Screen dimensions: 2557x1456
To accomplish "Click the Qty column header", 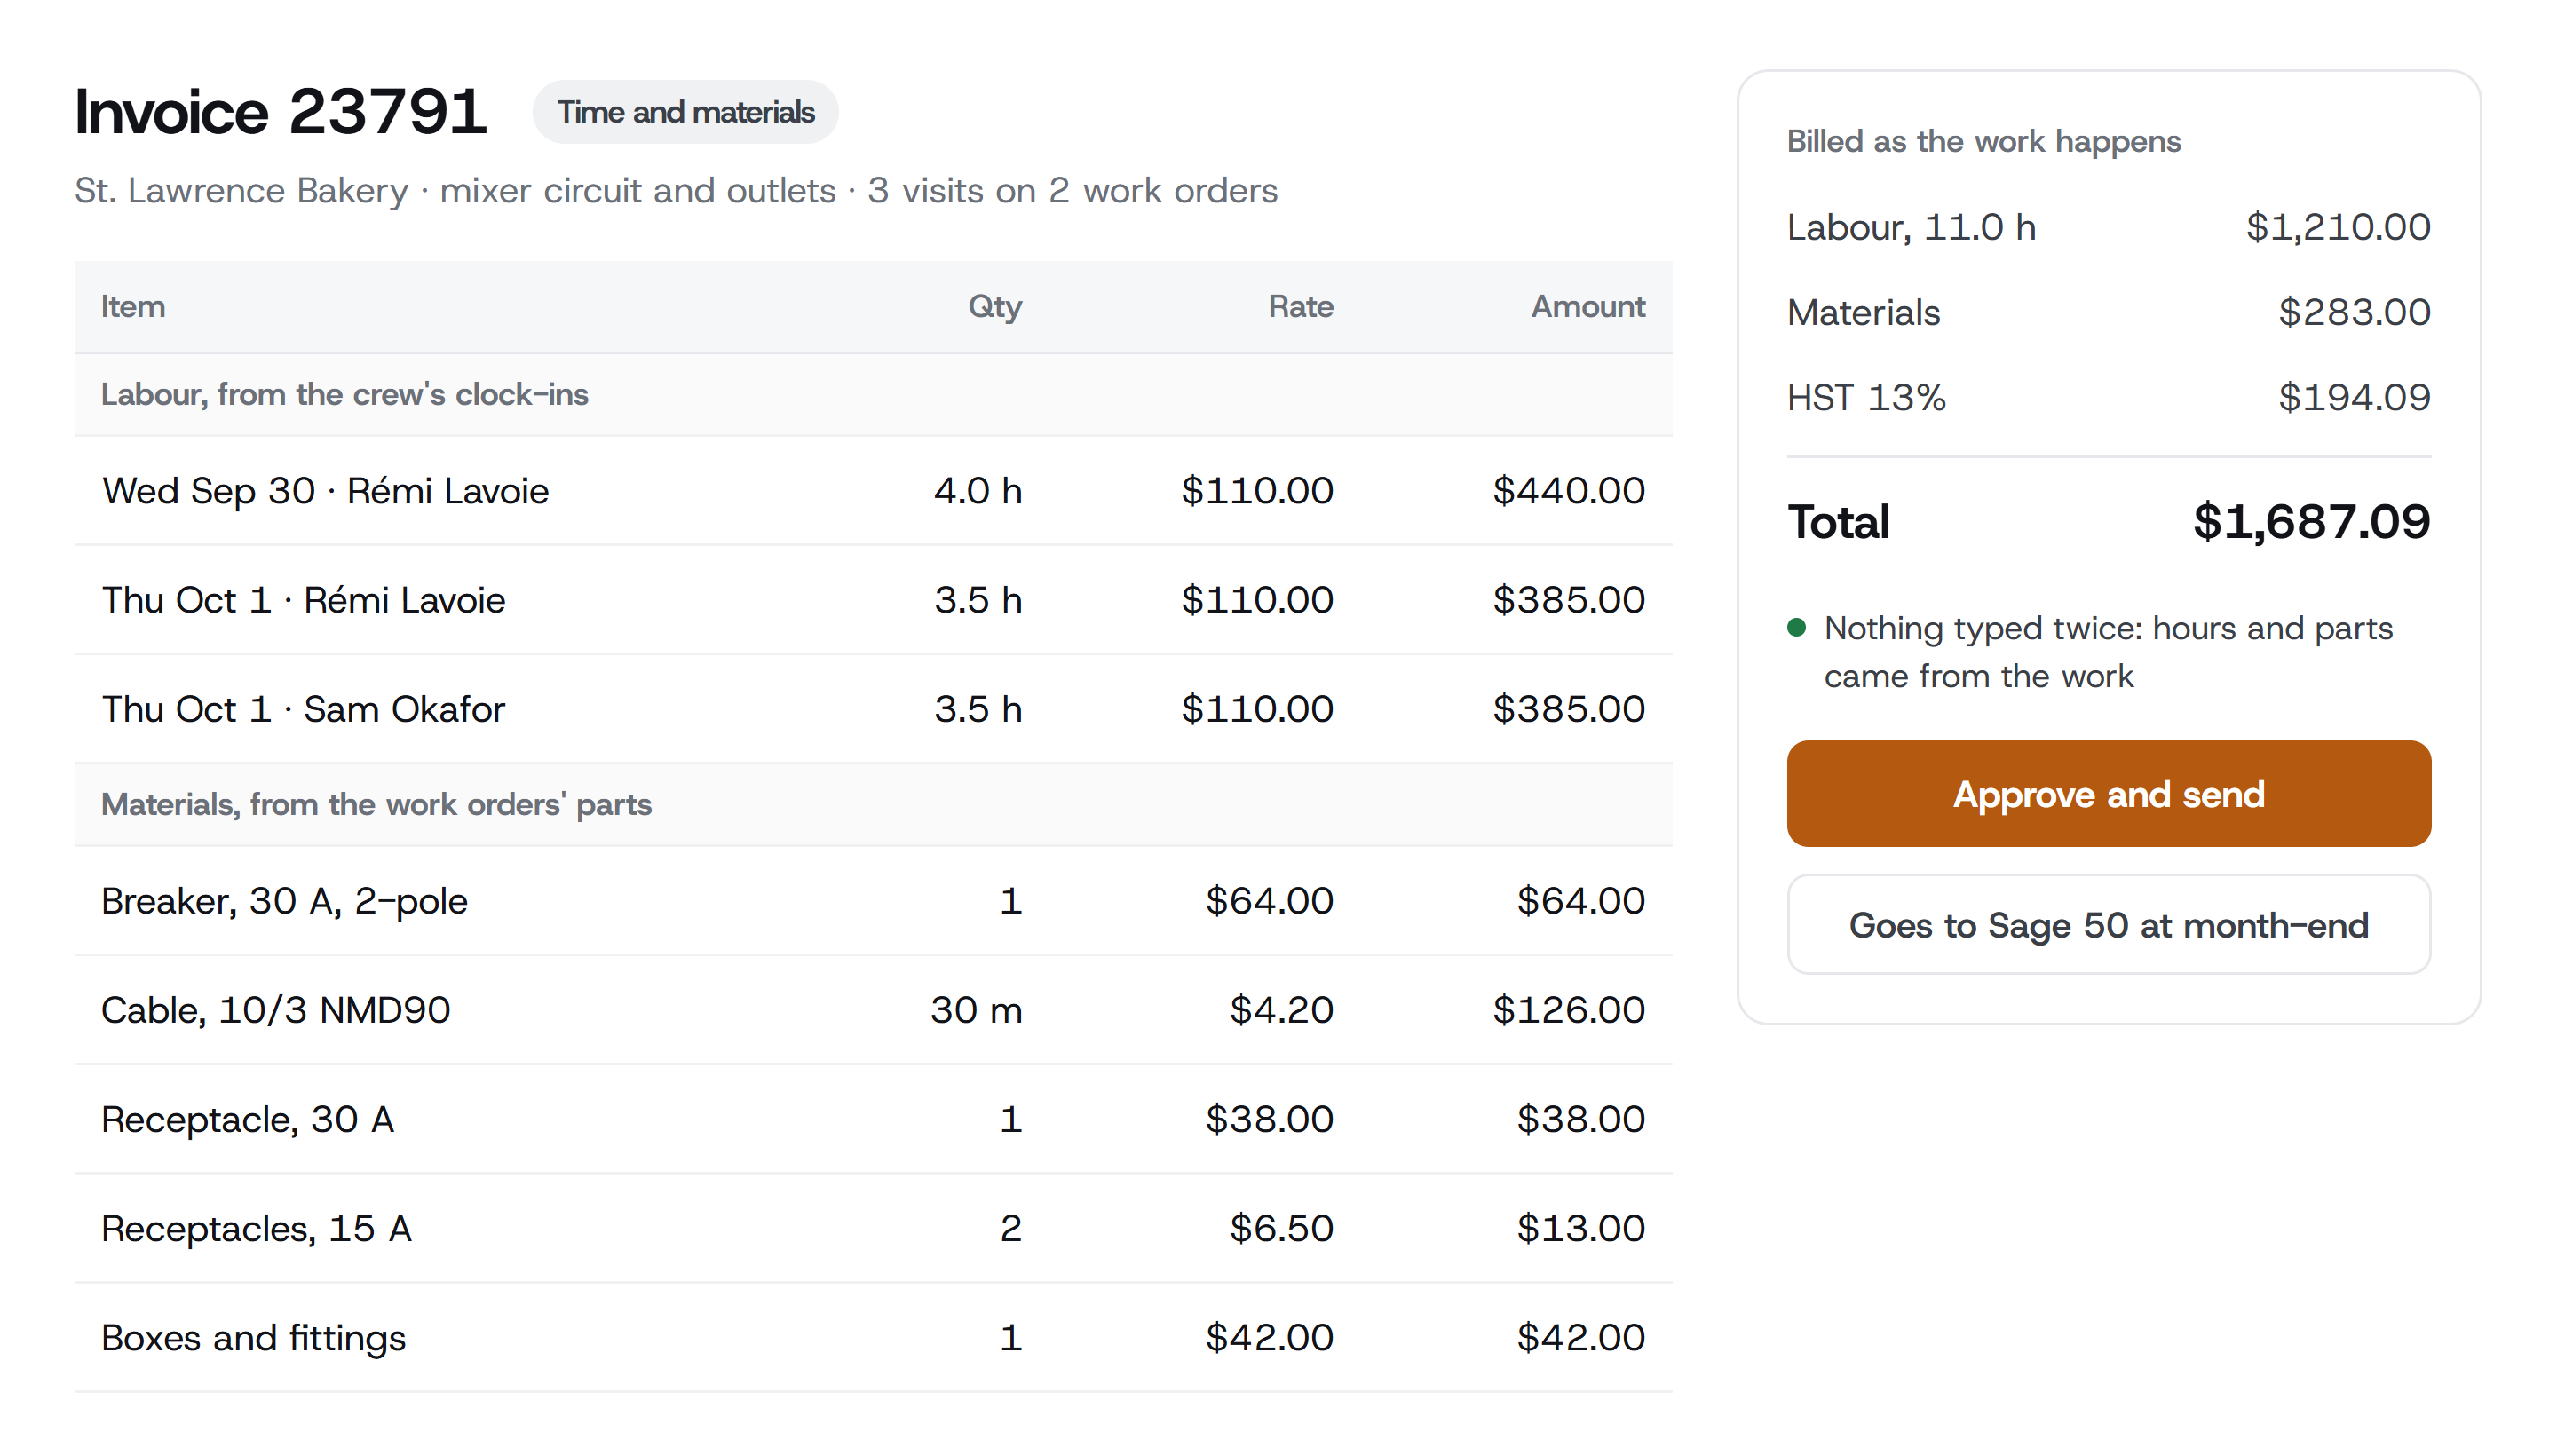I will tap(994, 306).
